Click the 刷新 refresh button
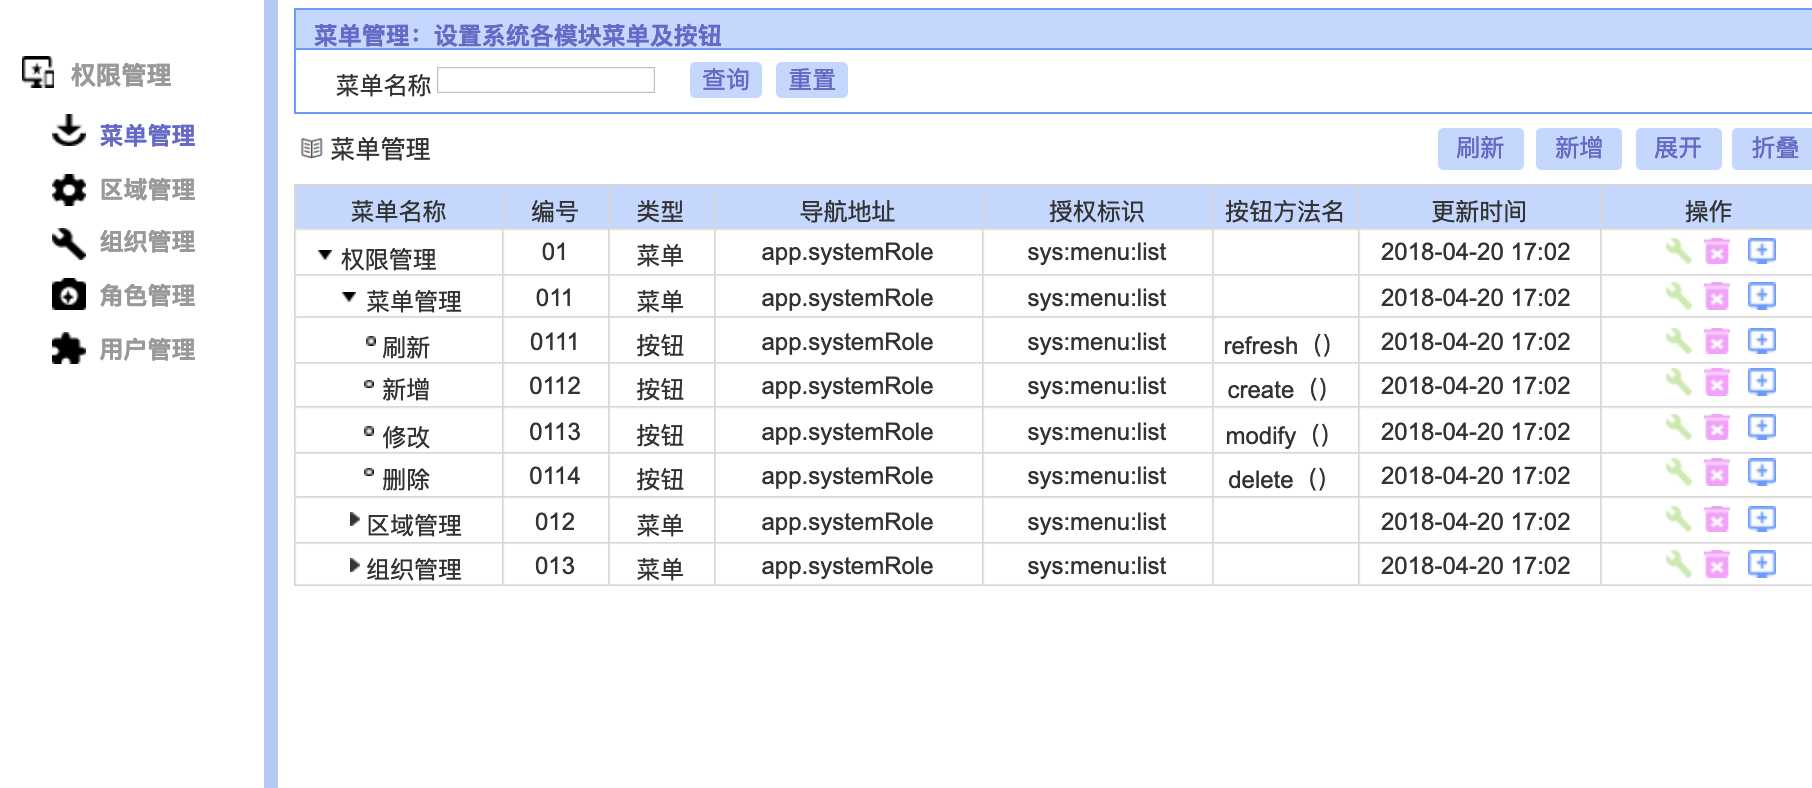The image size is (1812, 788). 1480,149
